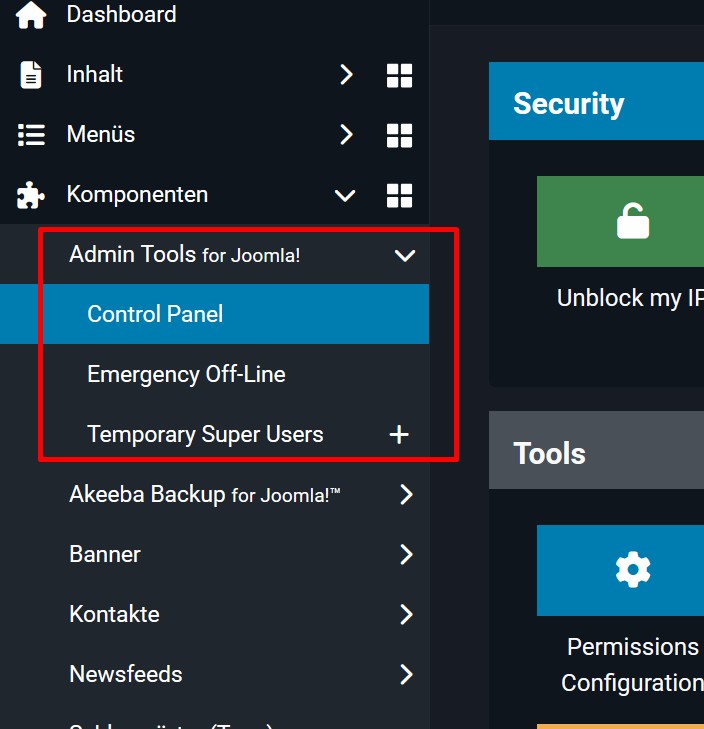The height and width of the screenshot is (729, 704).
Task: Collapse the Admin Tools submenu chevron
Action: 405,255
